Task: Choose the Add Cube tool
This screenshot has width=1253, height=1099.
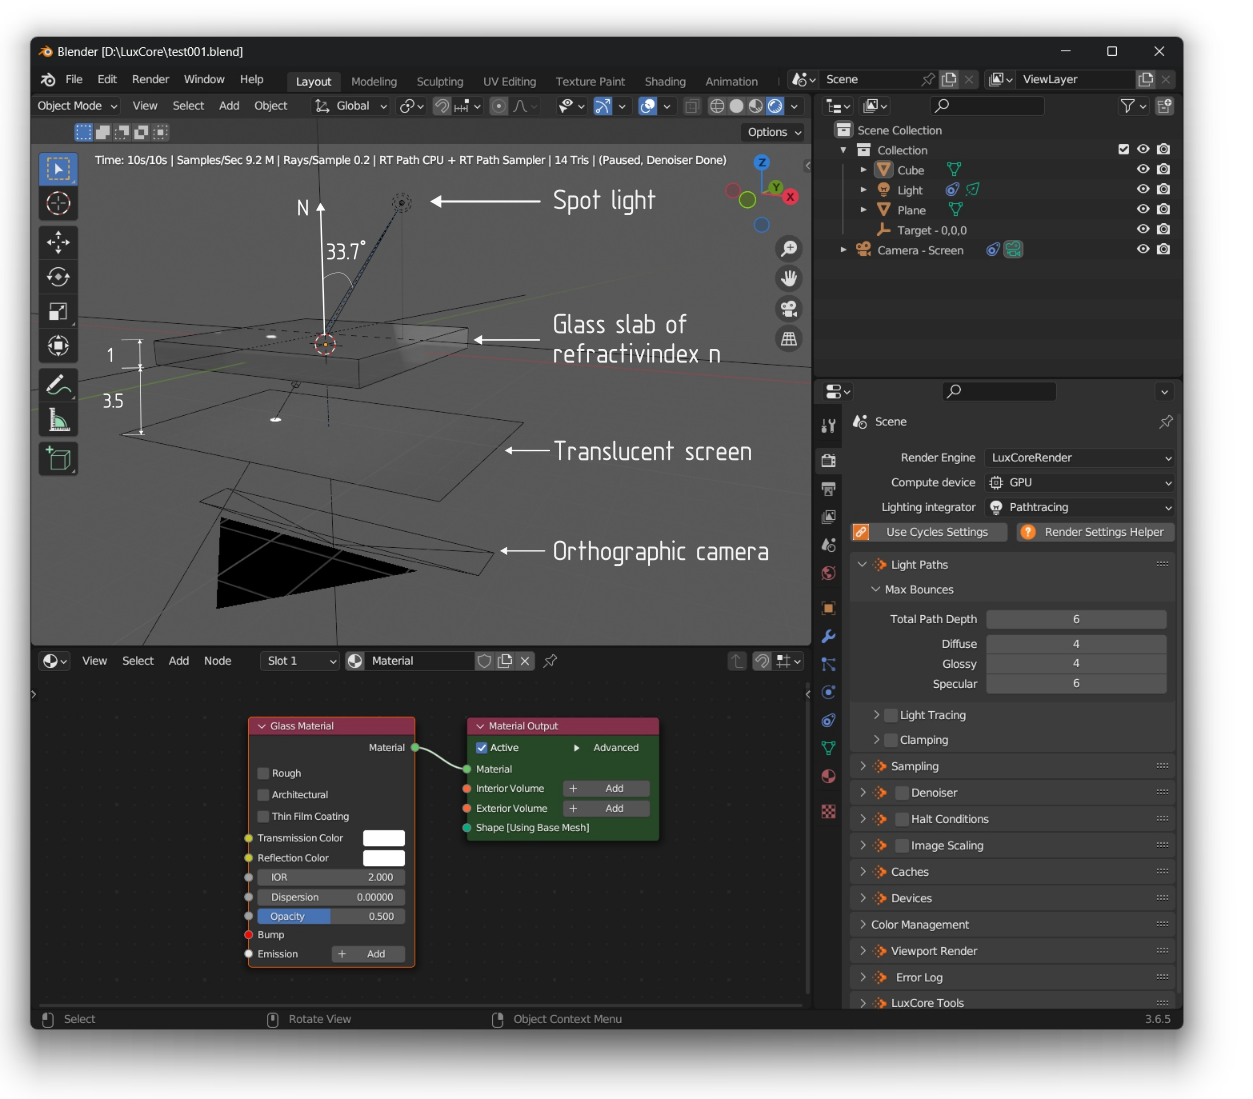Action: [x=58, y=459]
